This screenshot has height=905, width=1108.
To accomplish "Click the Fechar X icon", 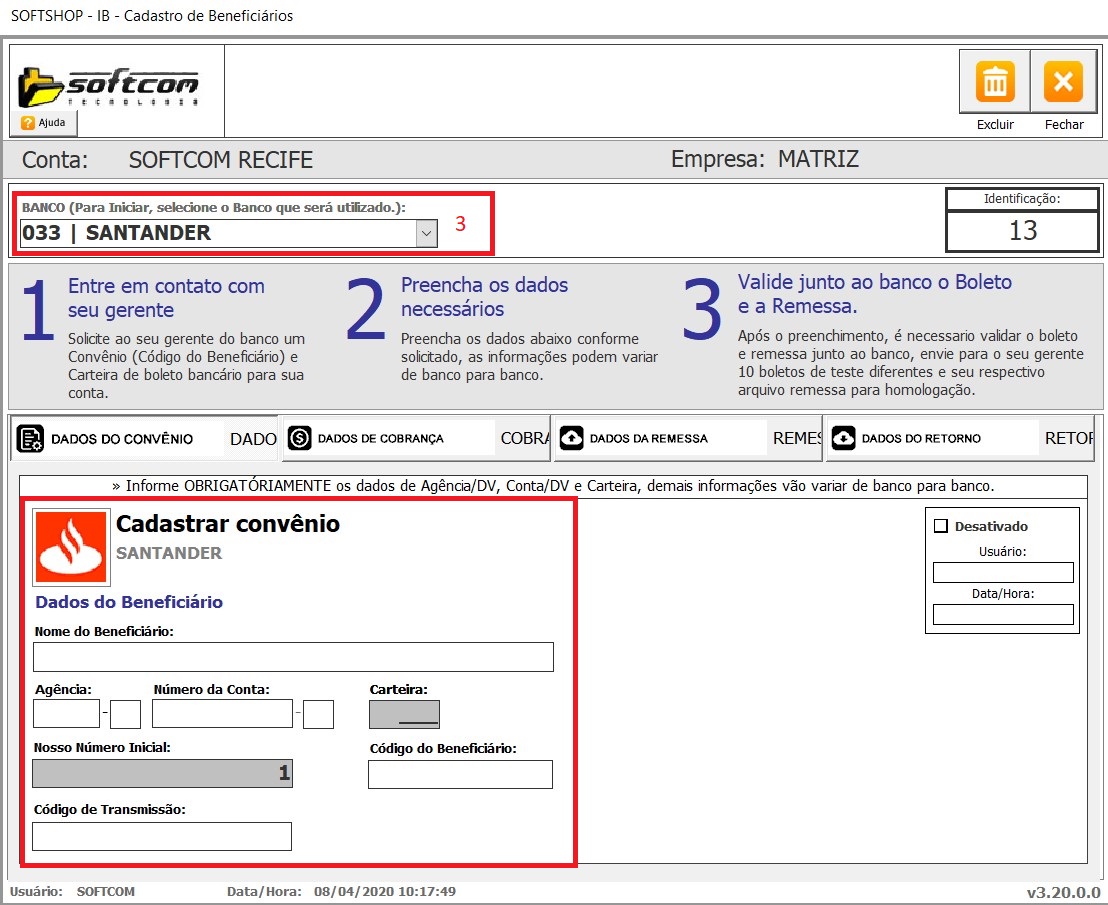I will 1063,82.
